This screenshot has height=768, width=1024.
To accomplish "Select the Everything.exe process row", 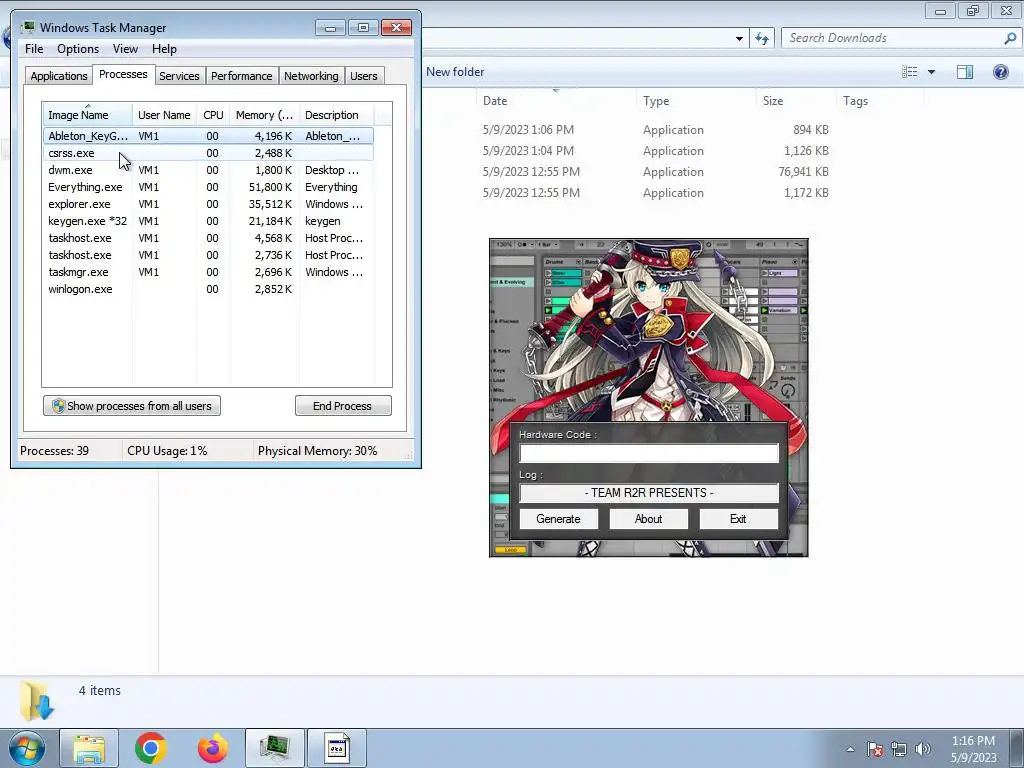I will [x=208, y=187].
